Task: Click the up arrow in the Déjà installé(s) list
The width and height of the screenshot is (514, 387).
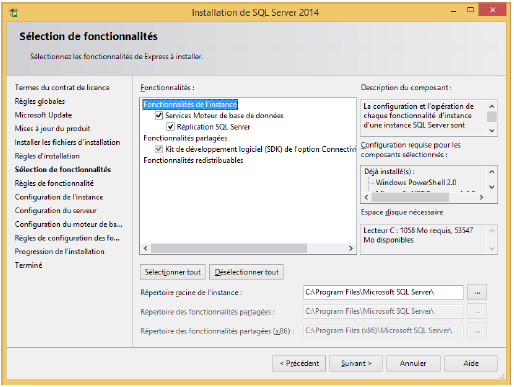Action: point(491,172)
